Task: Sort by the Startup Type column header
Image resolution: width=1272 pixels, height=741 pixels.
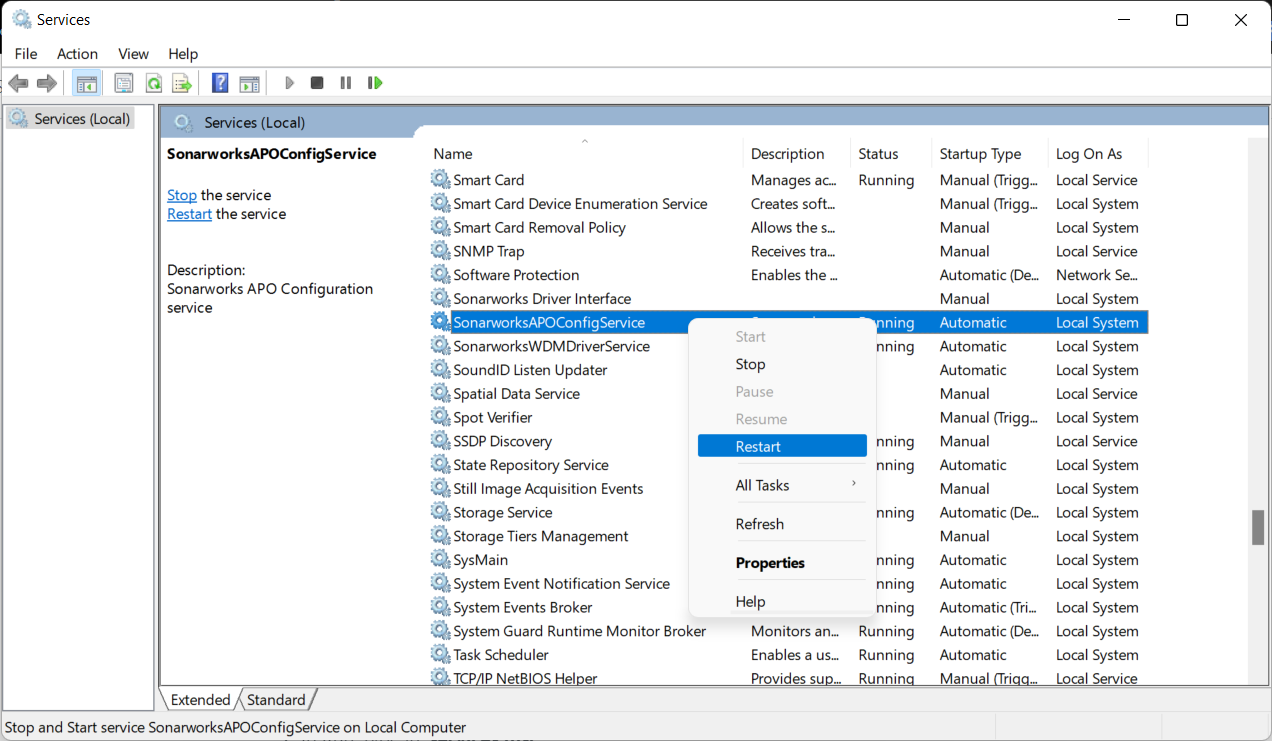Action: coord(990,154)
